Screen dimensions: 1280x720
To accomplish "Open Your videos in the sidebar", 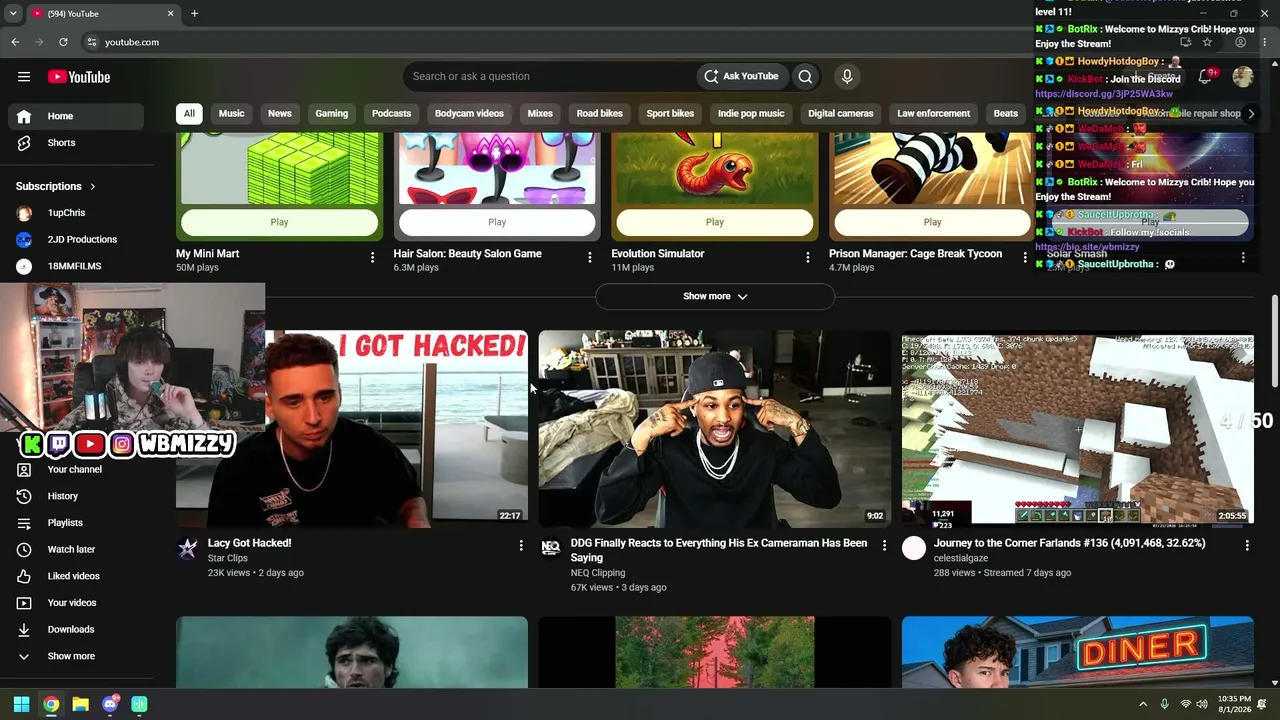I will 76,603.
